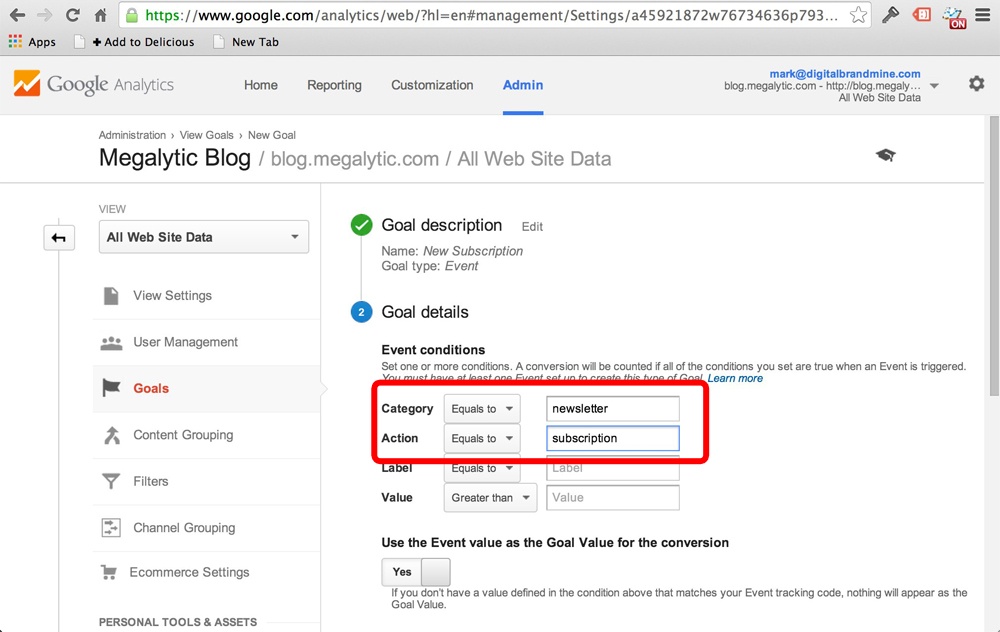
Task: Open Channel Grouping in sidebar
Action: pyautogui.click(x=184, y=528)
